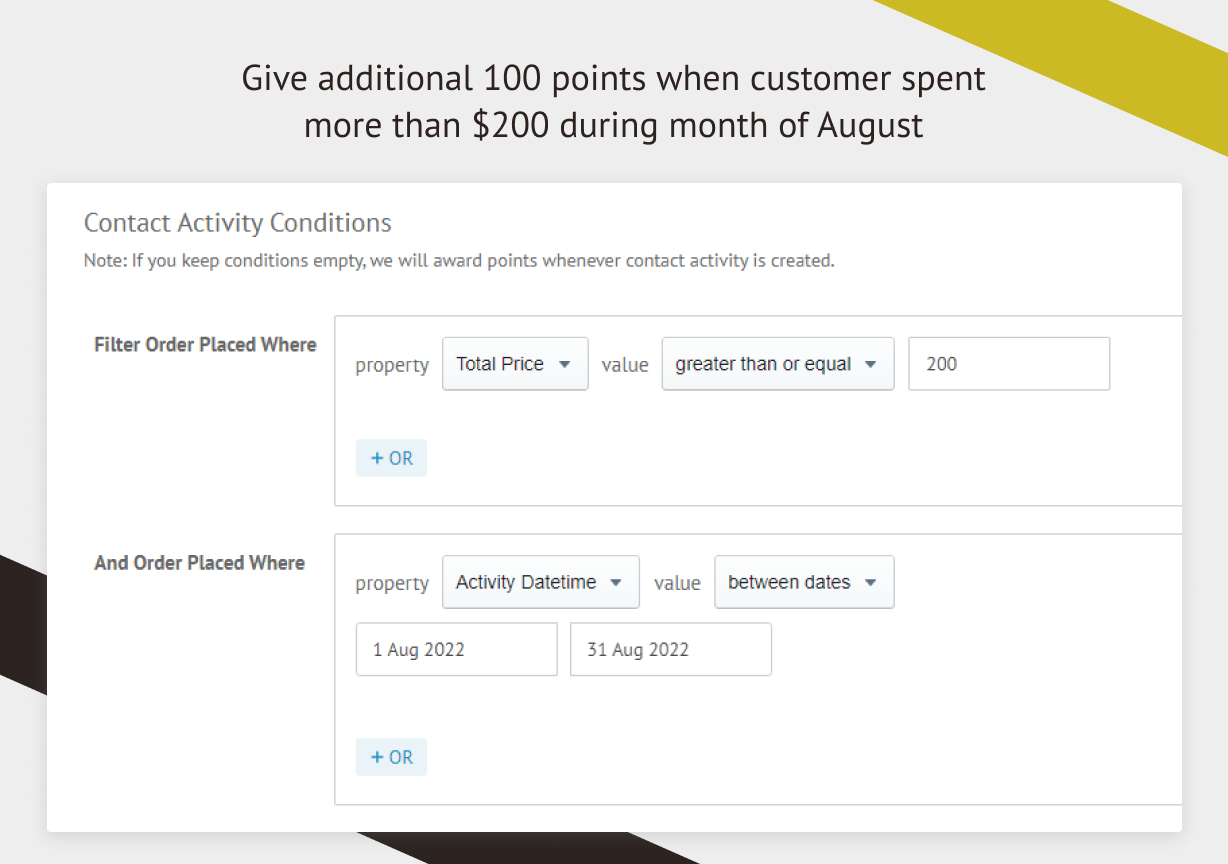Click 'property' label beside Activity Datetime
1228x864 pixels.
point(392,583)
